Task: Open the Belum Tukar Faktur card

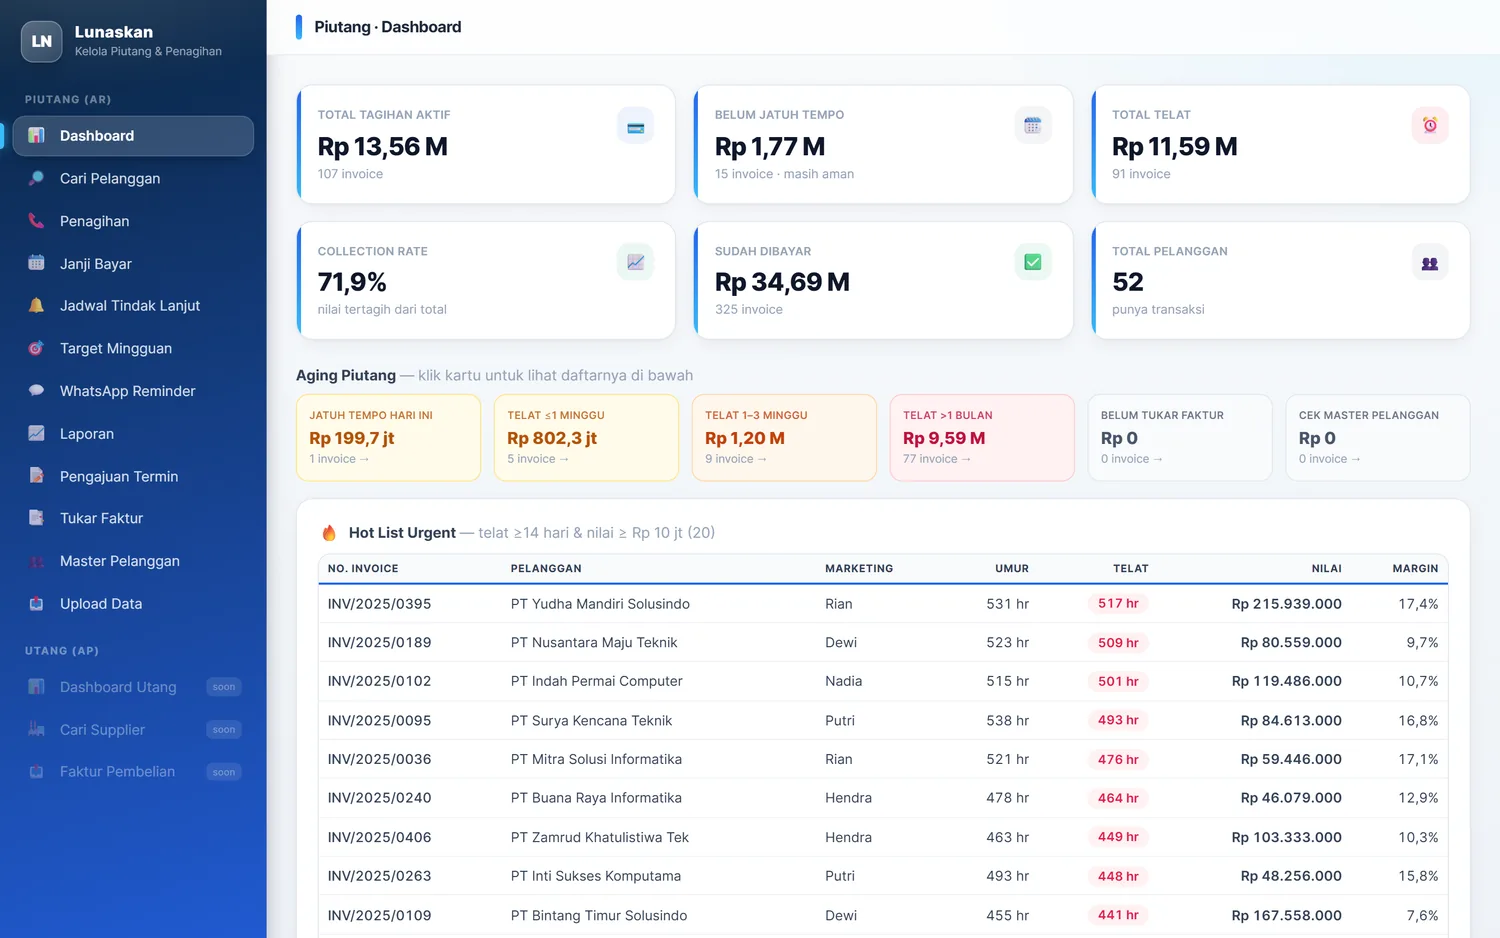Action: click(x=1180, y=437)
